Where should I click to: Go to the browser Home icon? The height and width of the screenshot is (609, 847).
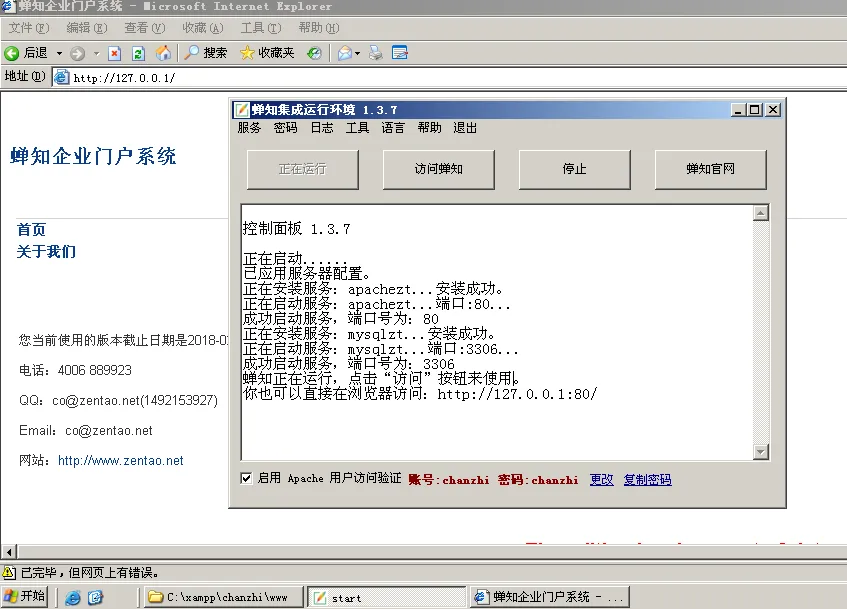(163, 53)
